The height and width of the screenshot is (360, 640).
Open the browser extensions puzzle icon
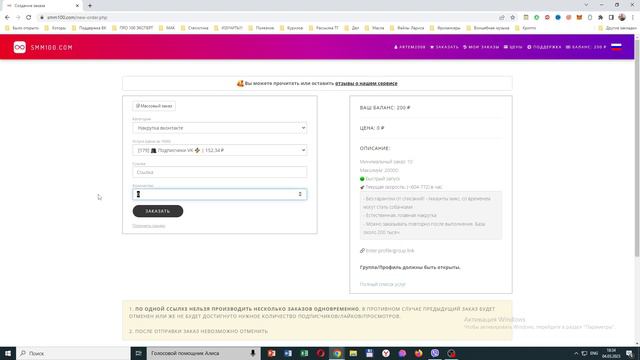point(600,18)
